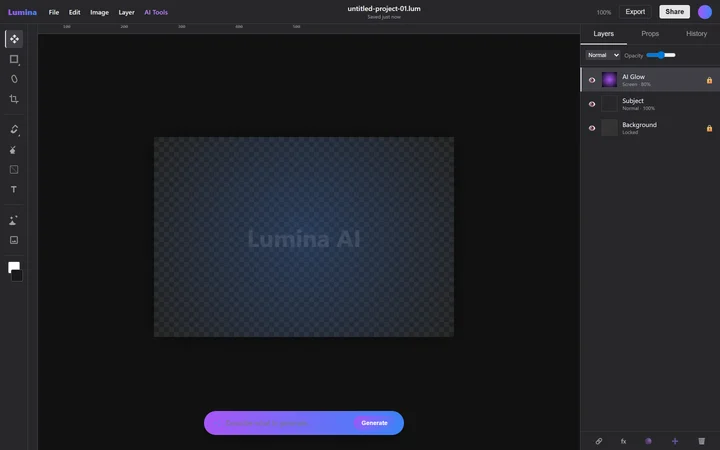Click the Lumina logo

(x=22, y=12)
